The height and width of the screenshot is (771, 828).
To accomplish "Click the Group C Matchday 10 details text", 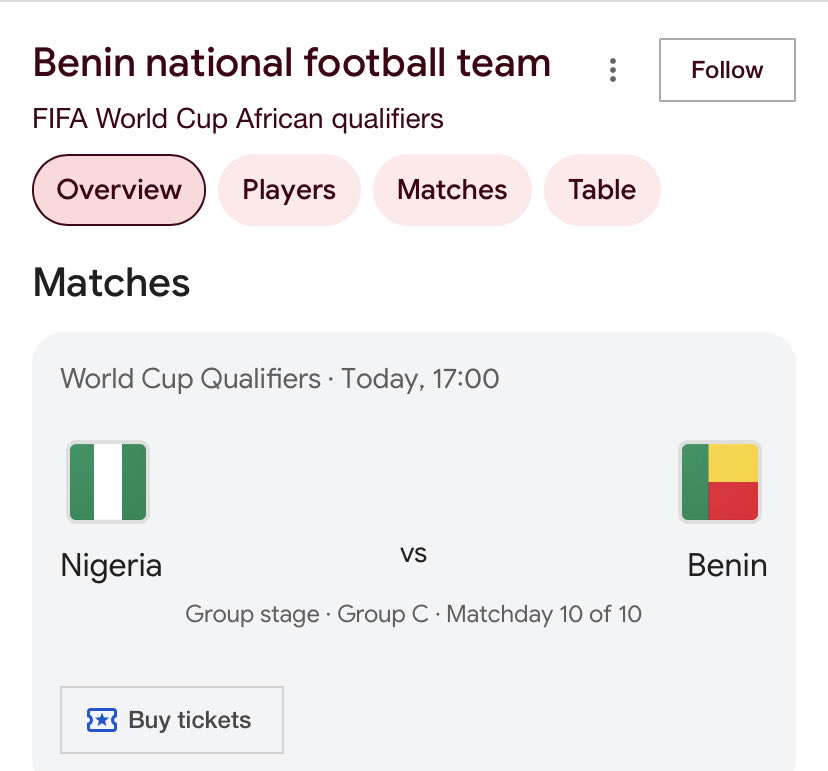I will 413,614.
